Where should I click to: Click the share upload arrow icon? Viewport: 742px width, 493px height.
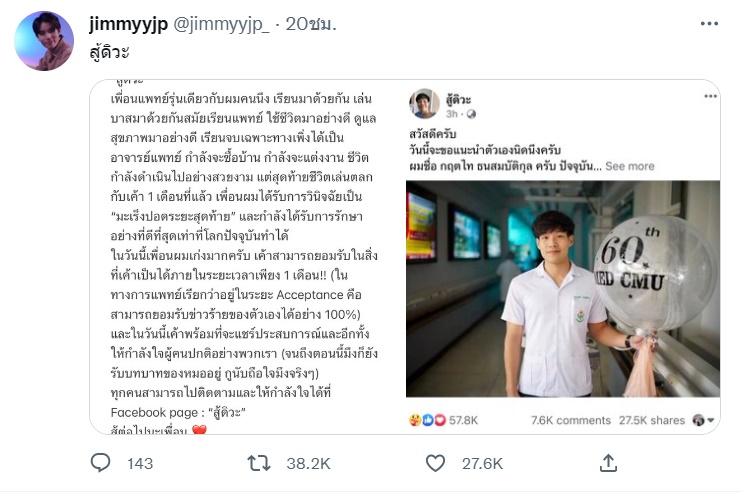[x=608, y=463]
